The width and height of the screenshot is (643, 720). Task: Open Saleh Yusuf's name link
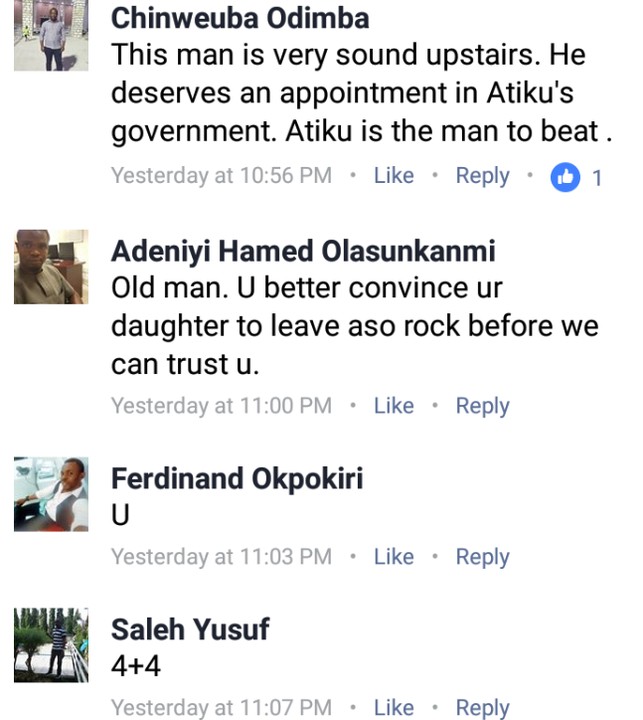(x=190, y=630)
